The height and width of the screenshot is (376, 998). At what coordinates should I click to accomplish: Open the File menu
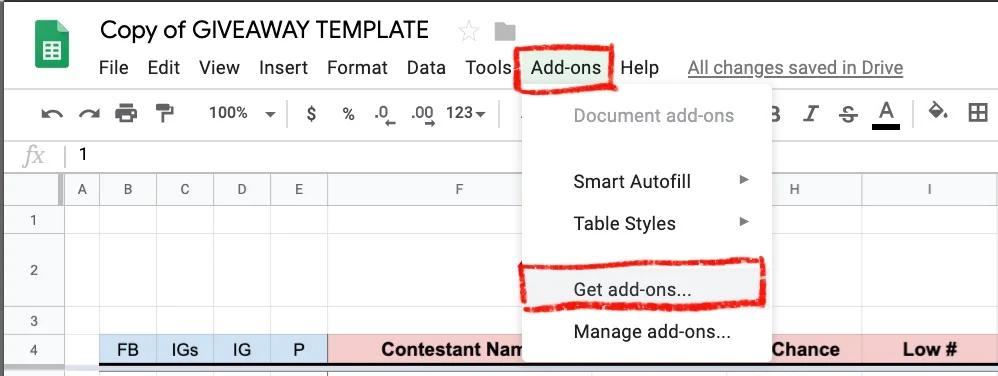pos(114,67)
